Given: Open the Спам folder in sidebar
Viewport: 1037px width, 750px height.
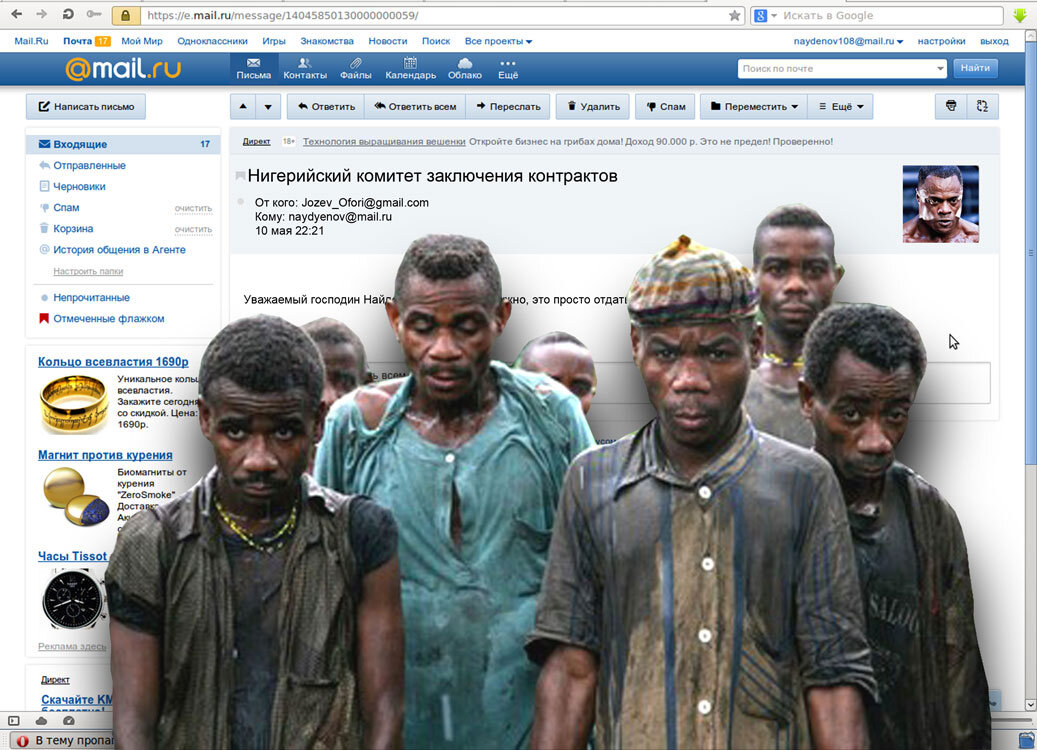Looking at the screenshot, I should pos(66,208).
